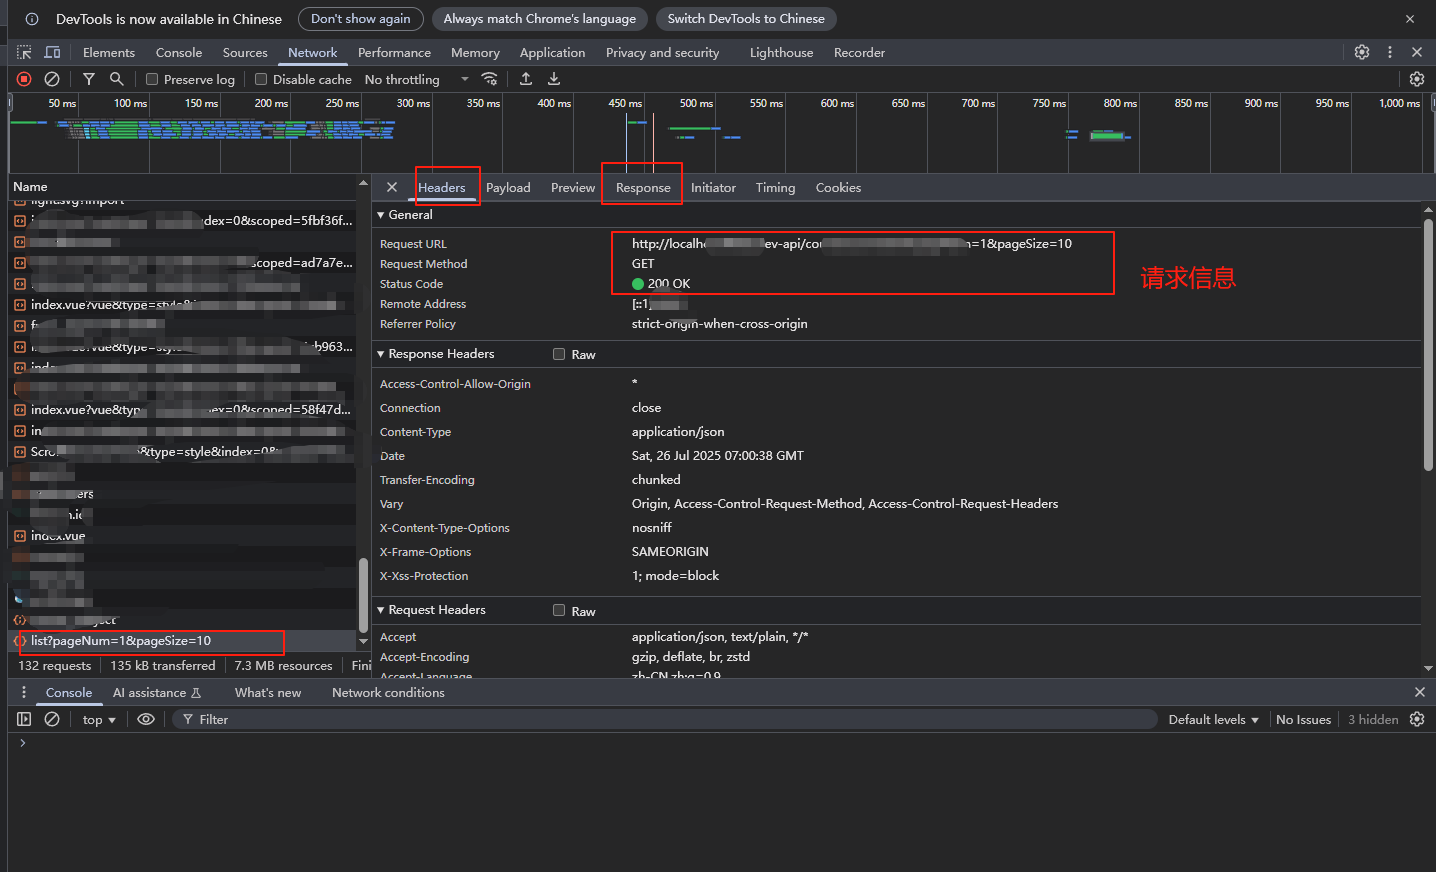
Task: Open console settings gear
Action: click(1417, 719)
